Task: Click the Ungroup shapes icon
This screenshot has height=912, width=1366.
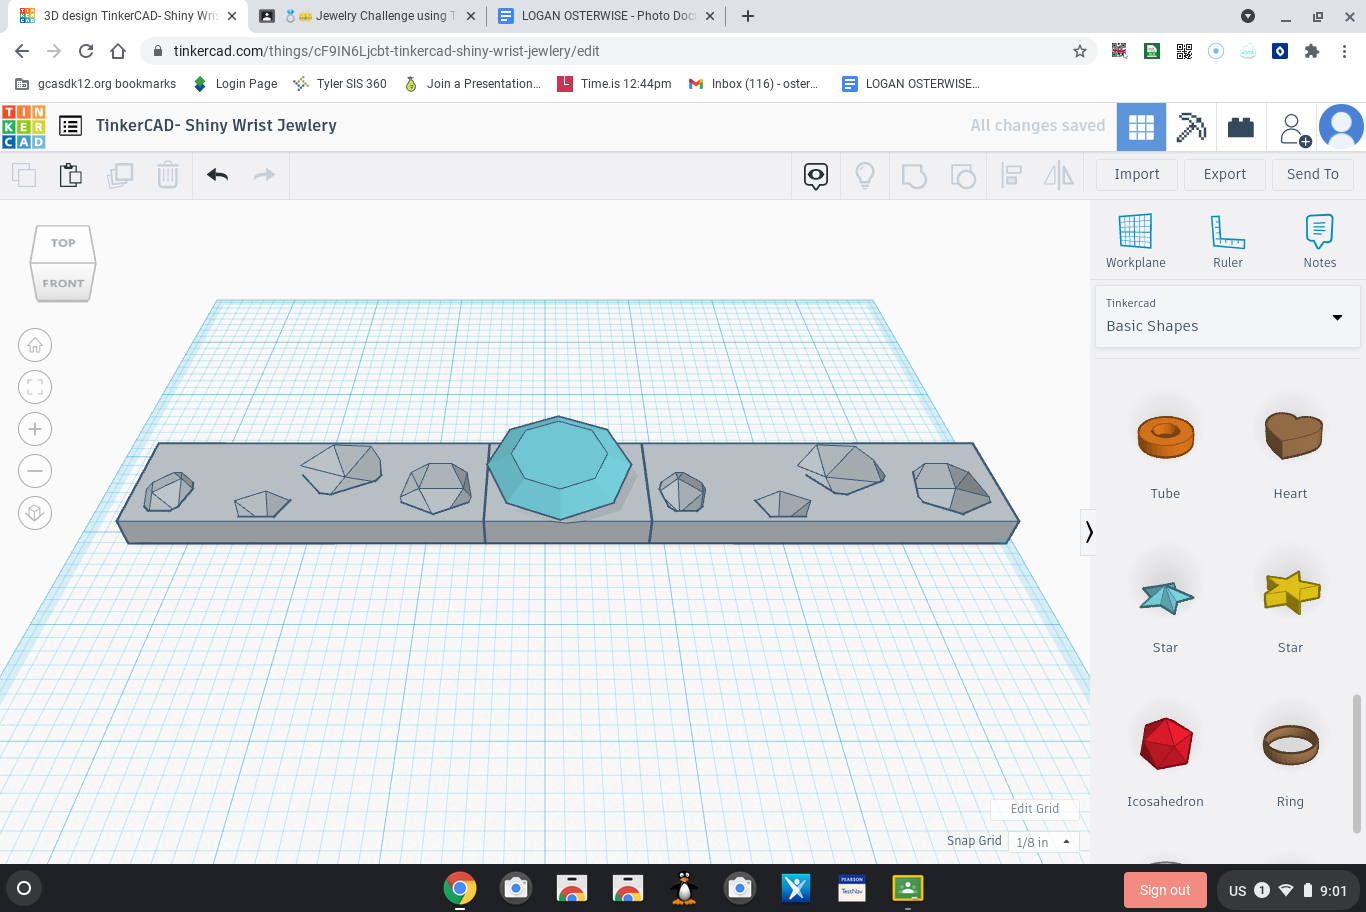Action: pyautogui.click(x=962, y=176)
